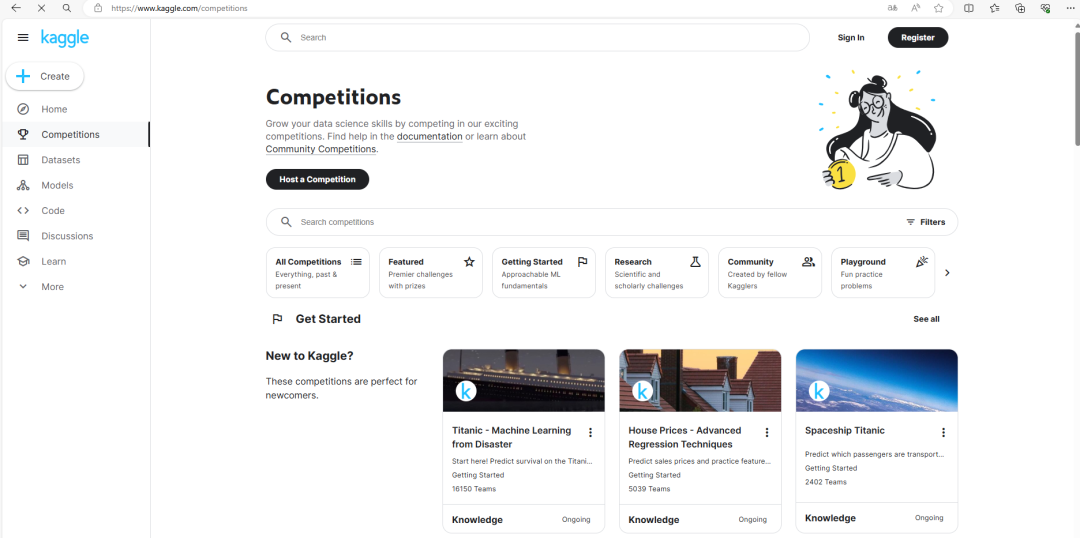
Task: Open the three-dot menu on the House Prices card
Action: 767,433
